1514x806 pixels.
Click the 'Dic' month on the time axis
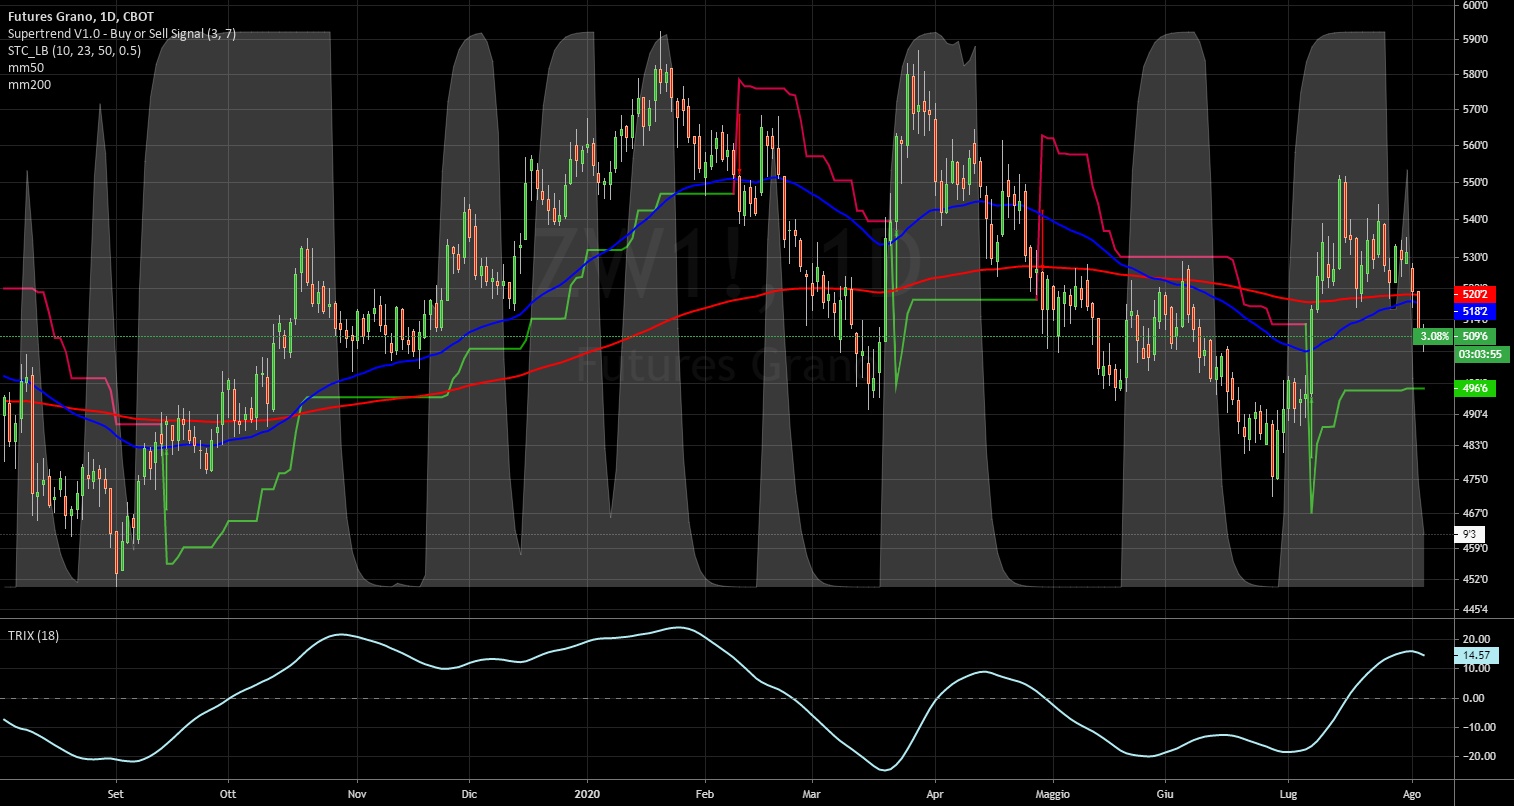pos(468,795)
